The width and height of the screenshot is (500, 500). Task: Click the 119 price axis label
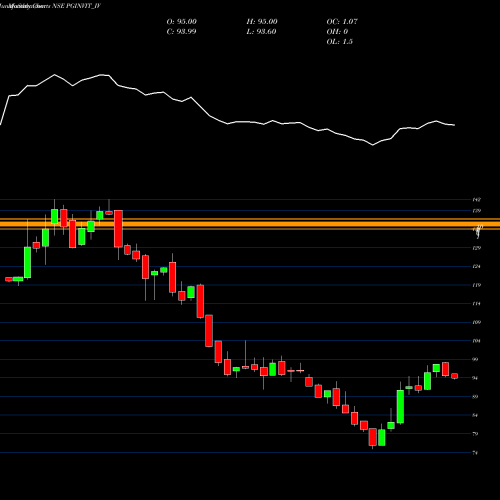[x=476, y=285]
